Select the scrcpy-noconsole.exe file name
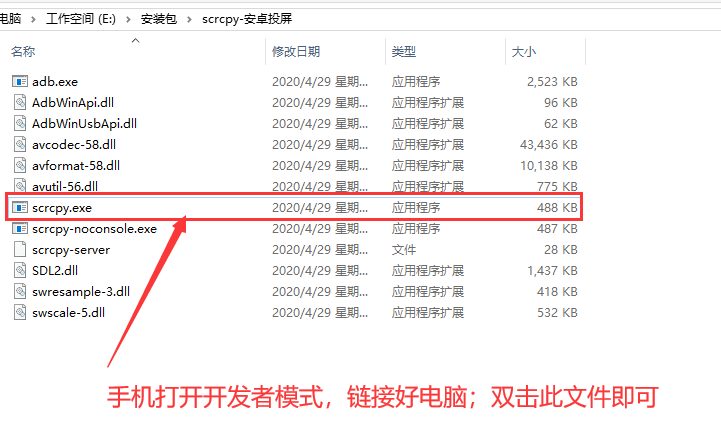 [x=94, y=229]
